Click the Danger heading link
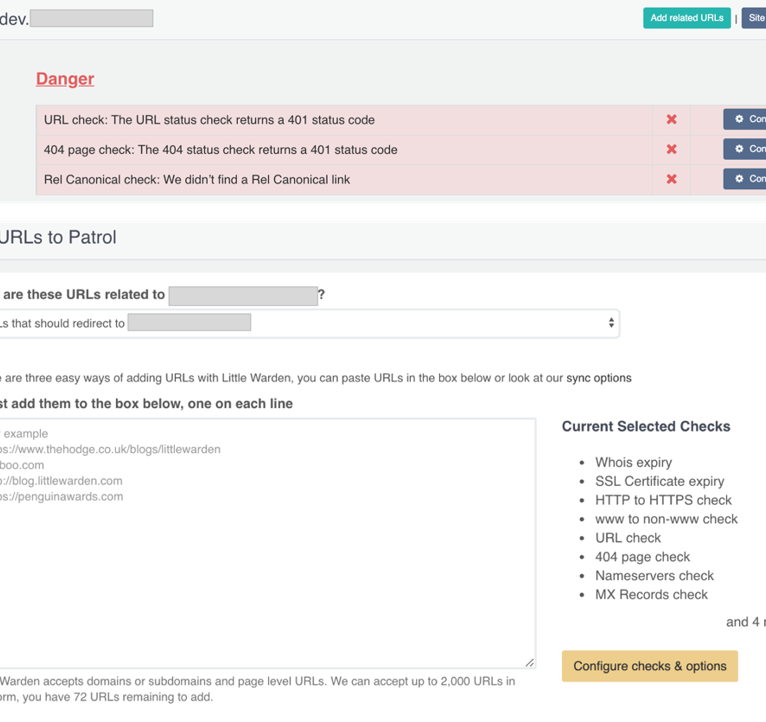The image size is (766, 722). pyautogui.click(x=65, y=79)
